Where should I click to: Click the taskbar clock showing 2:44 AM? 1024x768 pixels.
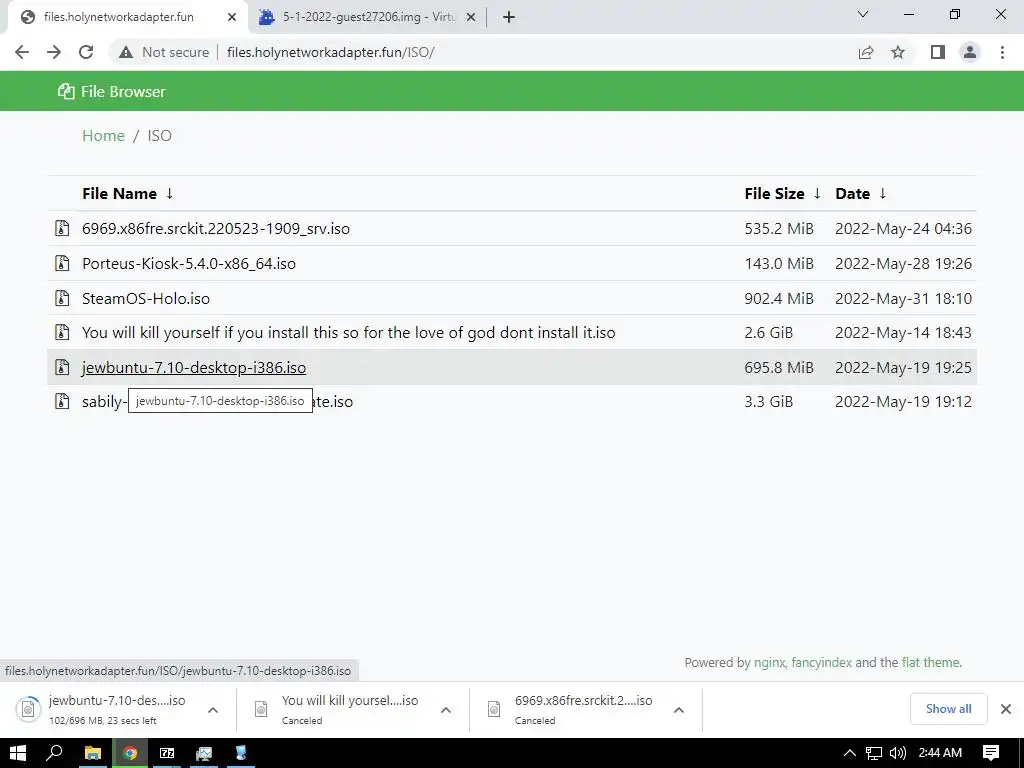(940, 753)
